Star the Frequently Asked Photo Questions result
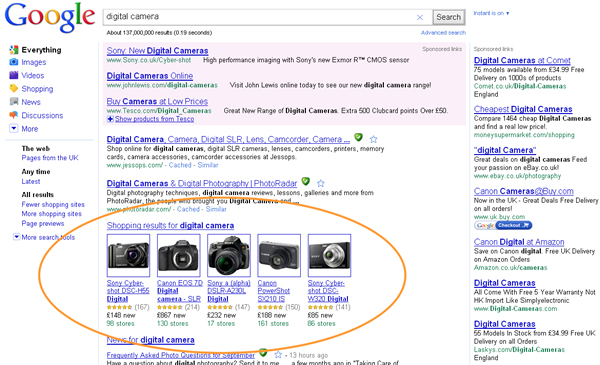The height and width of the screenshot is (365, 600). click(278, 355)
